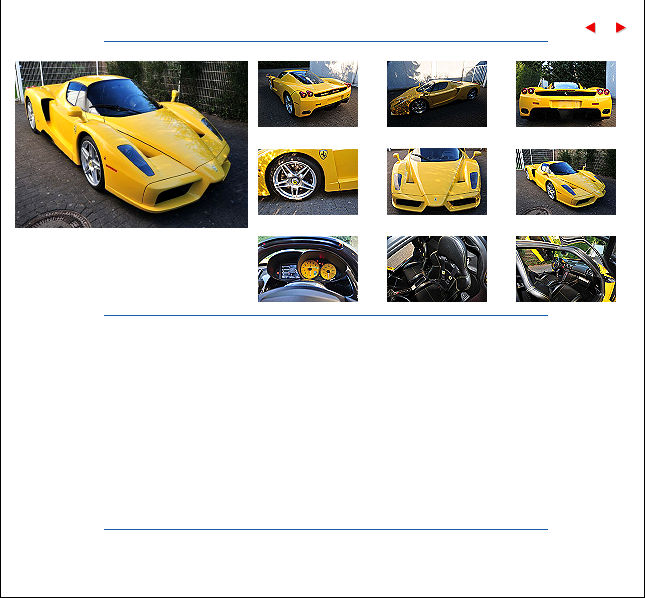Screen dimensions: 645x598
Task: Select the rear three-quarter view thumbnail
Action: [x=308, y=94]
